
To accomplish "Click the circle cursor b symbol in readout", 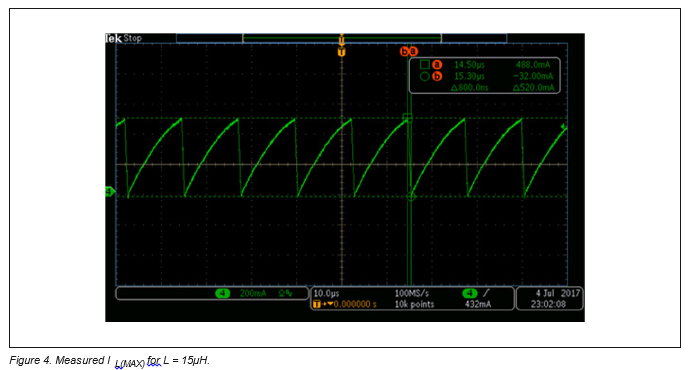I will [x=425, y=76].
